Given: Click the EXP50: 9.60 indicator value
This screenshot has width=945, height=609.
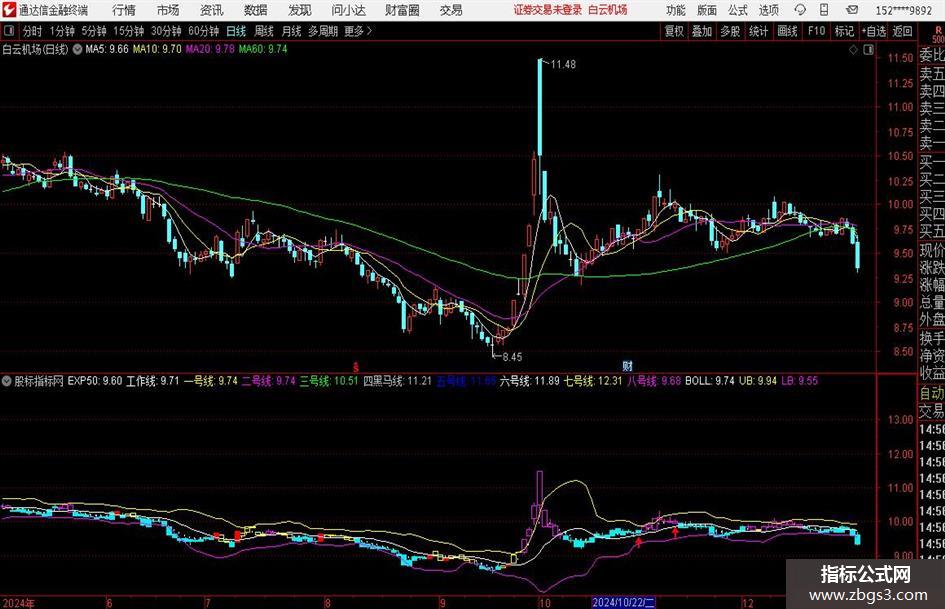Looking at the screenshot, I should [x=95, y=381].
